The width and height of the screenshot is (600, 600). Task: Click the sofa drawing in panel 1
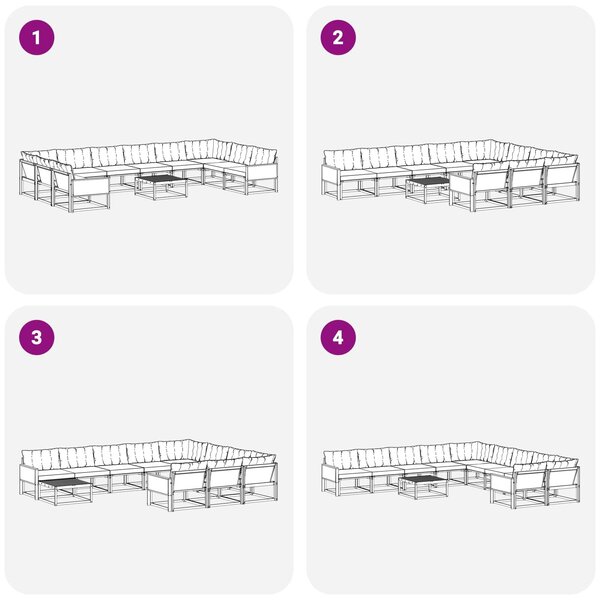coord(149,175)
